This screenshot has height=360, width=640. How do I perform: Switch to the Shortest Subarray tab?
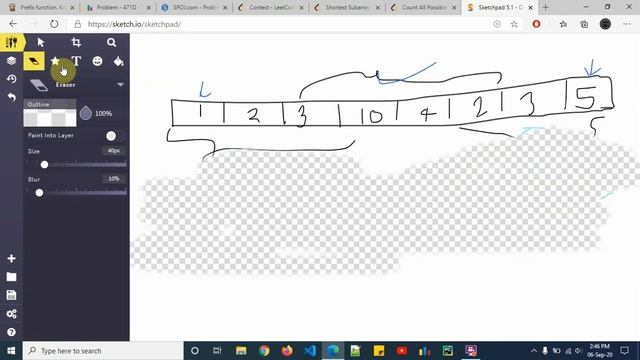(348, 7)
